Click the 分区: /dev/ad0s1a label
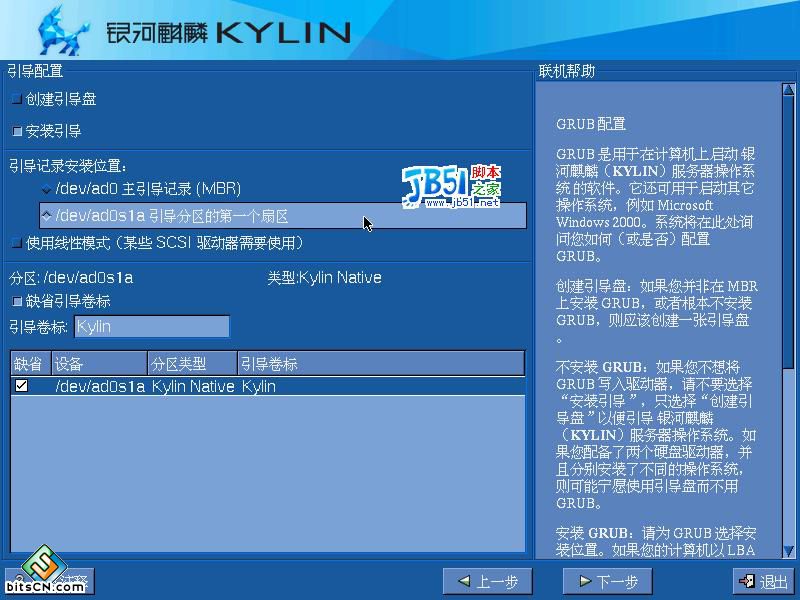The height and width of the screenshot is (600, 800). 71,278
